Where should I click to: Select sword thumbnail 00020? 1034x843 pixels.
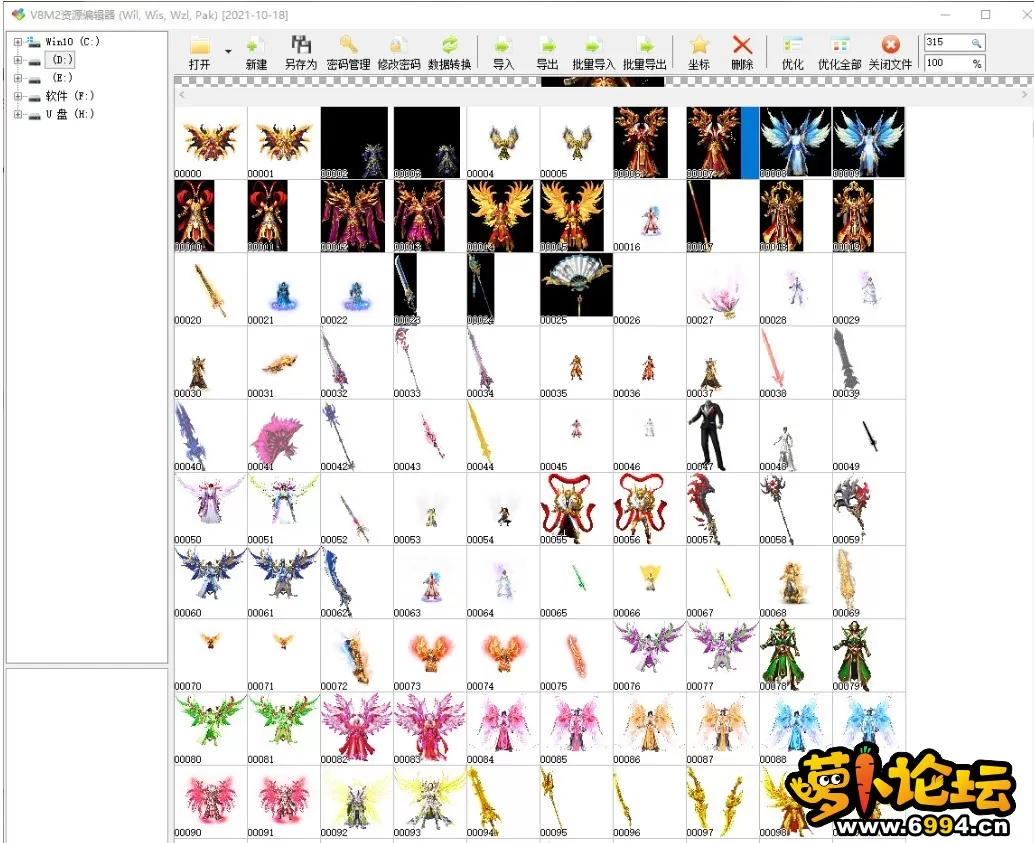pyautogui.click(x=211, y=289)
